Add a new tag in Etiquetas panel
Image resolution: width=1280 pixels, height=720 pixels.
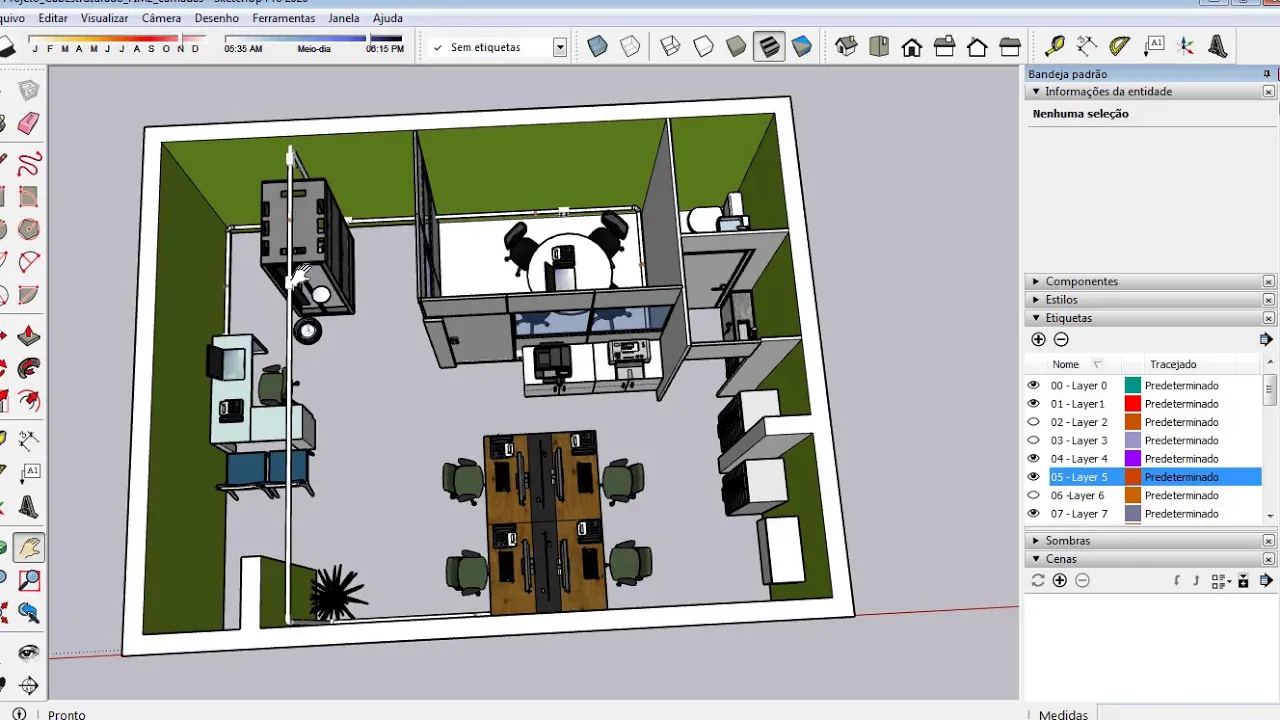coord(1038,340)
